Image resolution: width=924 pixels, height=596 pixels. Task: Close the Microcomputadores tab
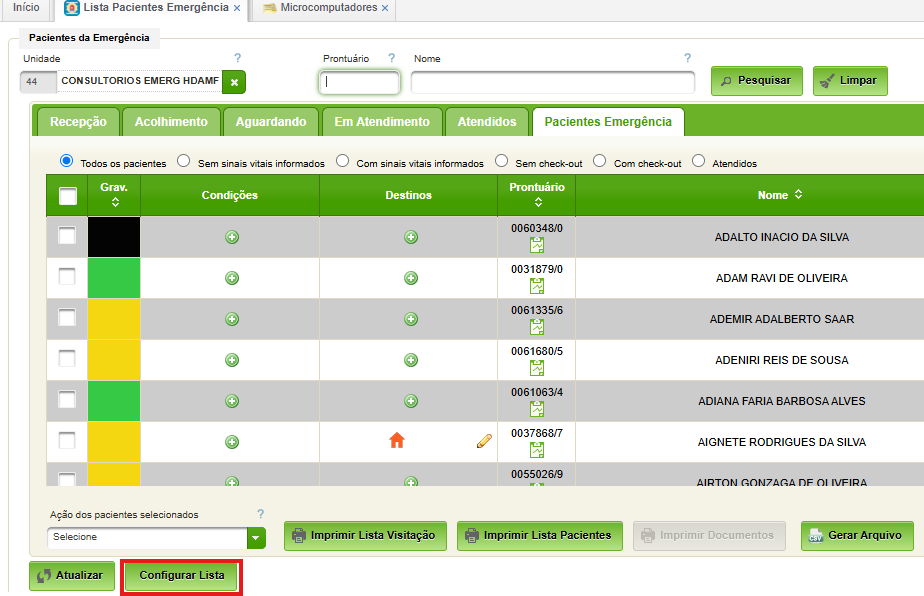(385, 8)
